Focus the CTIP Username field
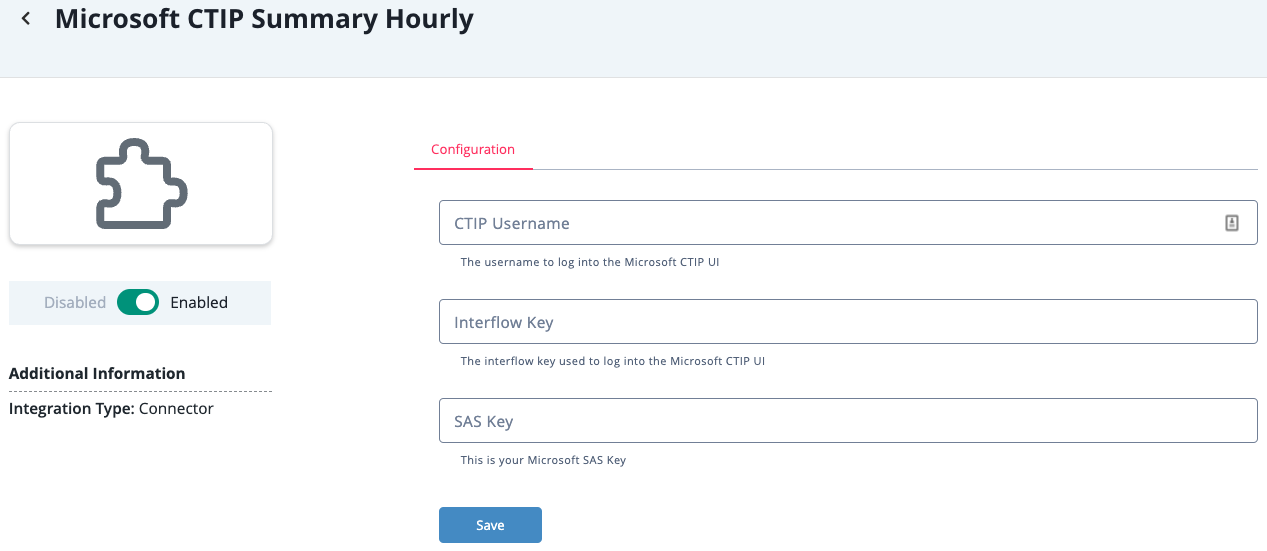 [848, 223]
